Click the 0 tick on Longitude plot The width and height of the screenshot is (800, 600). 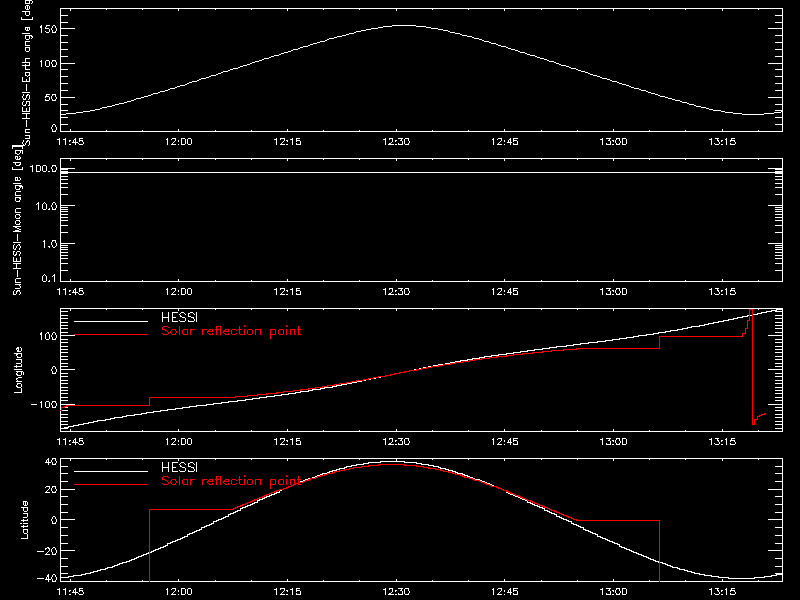pyautogui.click(x=54, y=370)
